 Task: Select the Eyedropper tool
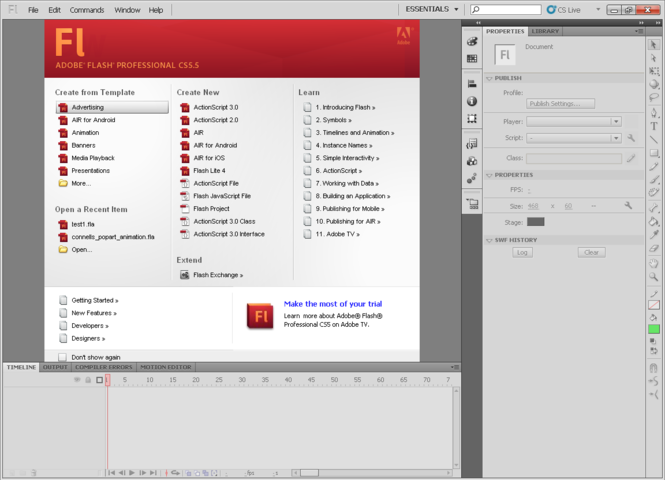click(x=654, y=234)
